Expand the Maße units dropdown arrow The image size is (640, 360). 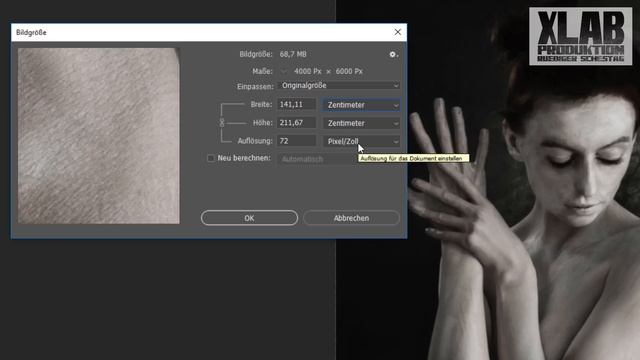284,71
